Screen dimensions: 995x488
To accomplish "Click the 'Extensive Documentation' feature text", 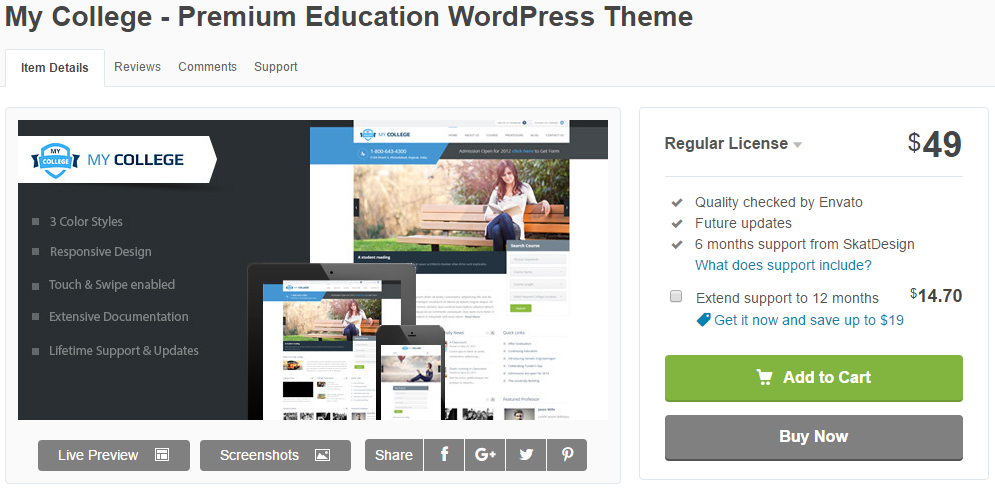I will (119, 317).
